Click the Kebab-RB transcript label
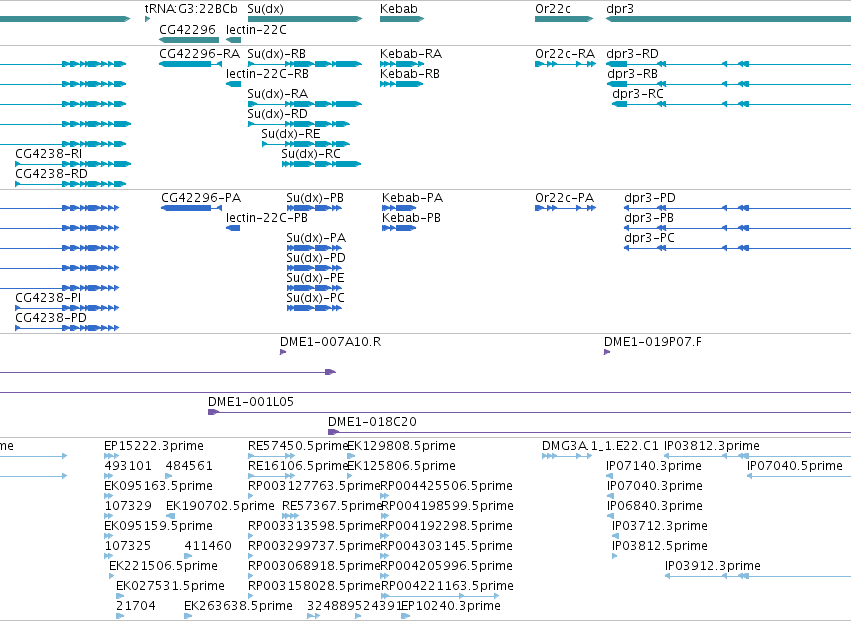 [410, 74]
